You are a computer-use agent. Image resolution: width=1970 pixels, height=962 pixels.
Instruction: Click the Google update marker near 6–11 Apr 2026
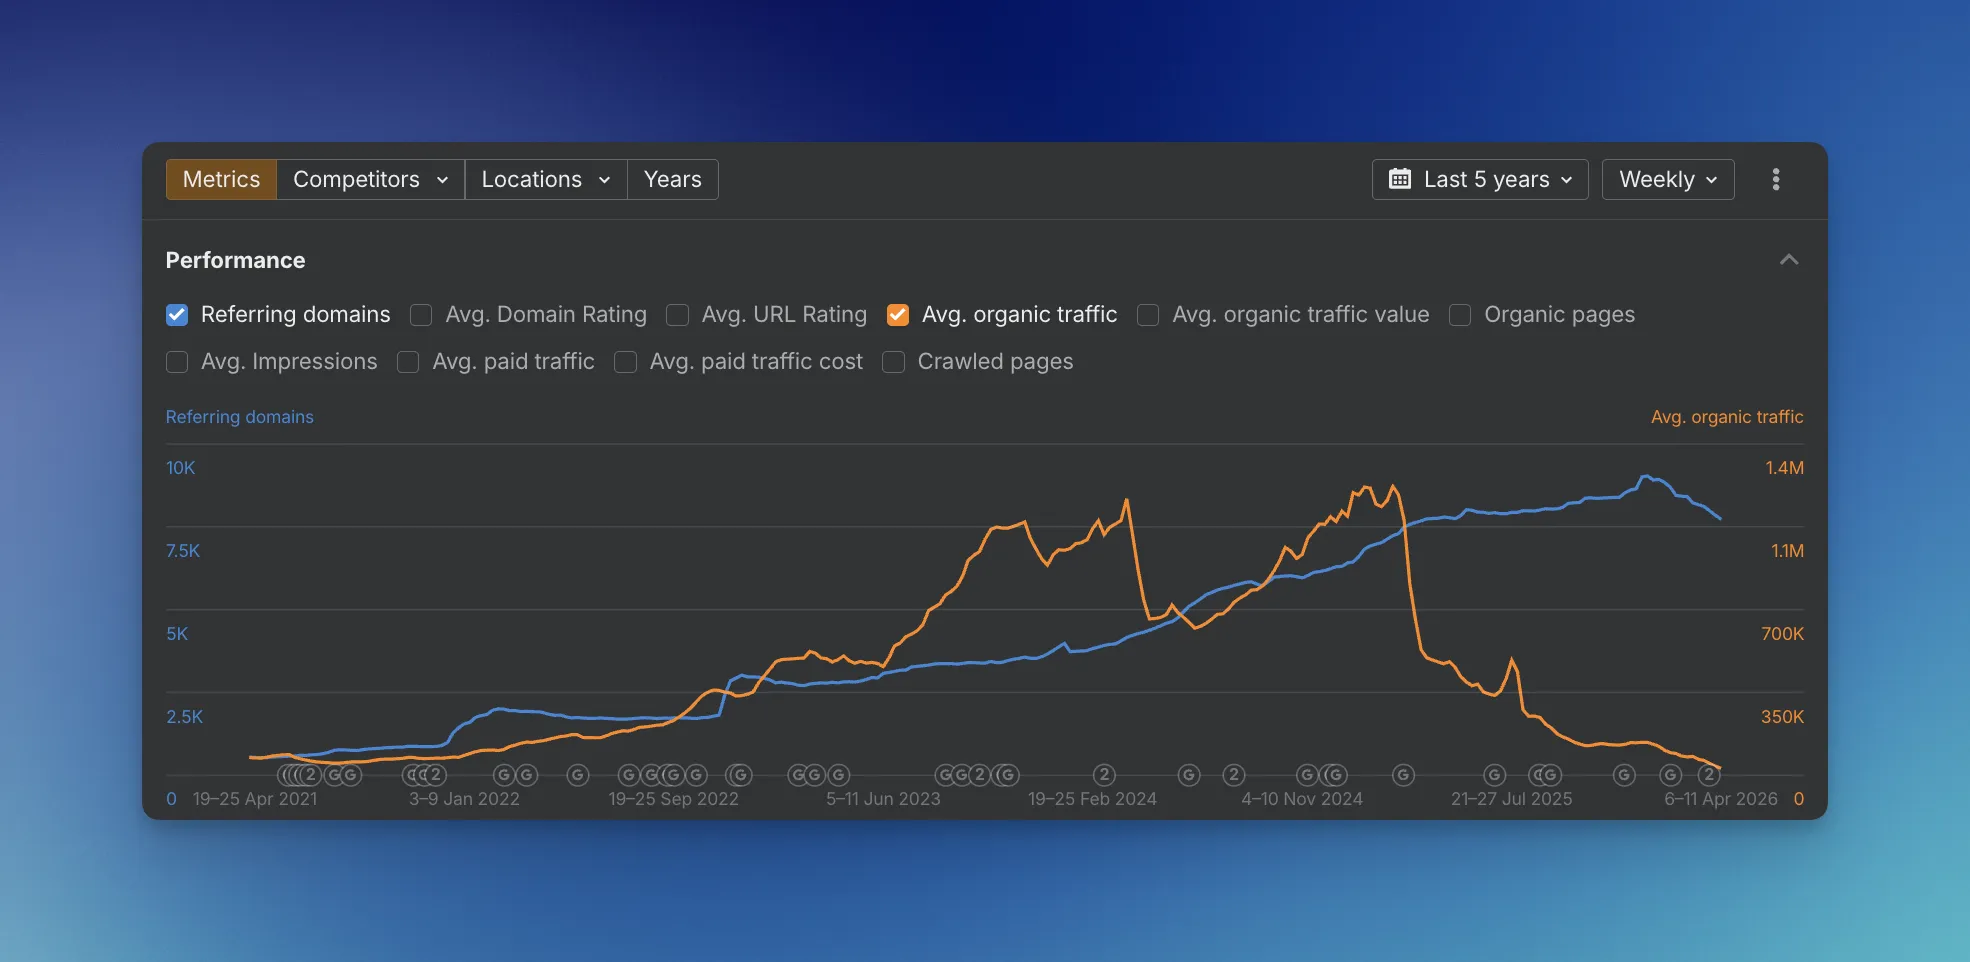pyautogui.click(x=1671, y=775)
